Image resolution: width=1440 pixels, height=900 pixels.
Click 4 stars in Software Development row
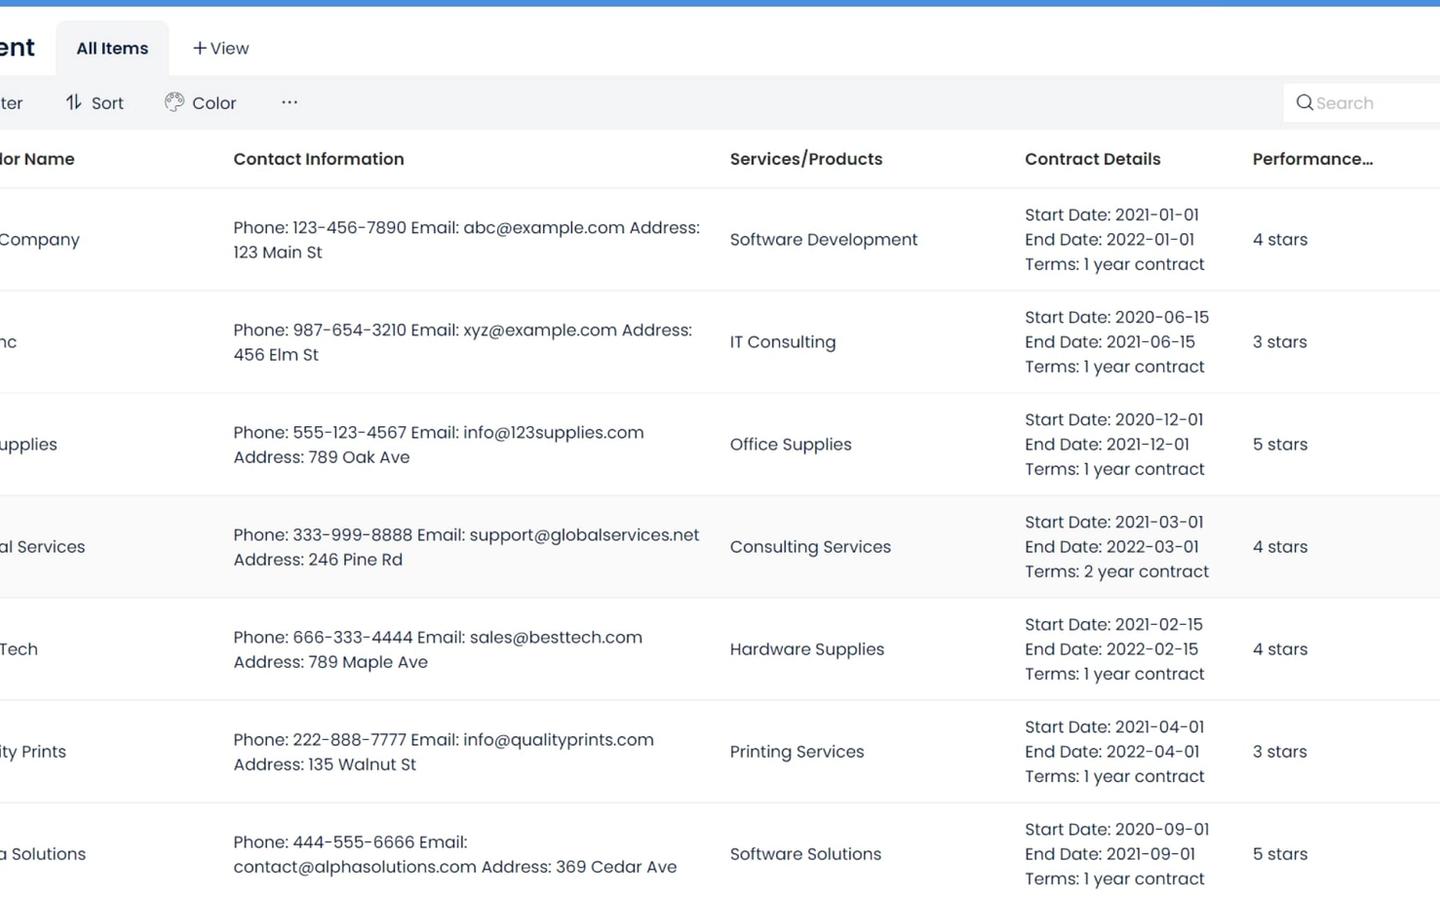[1280, 240]
